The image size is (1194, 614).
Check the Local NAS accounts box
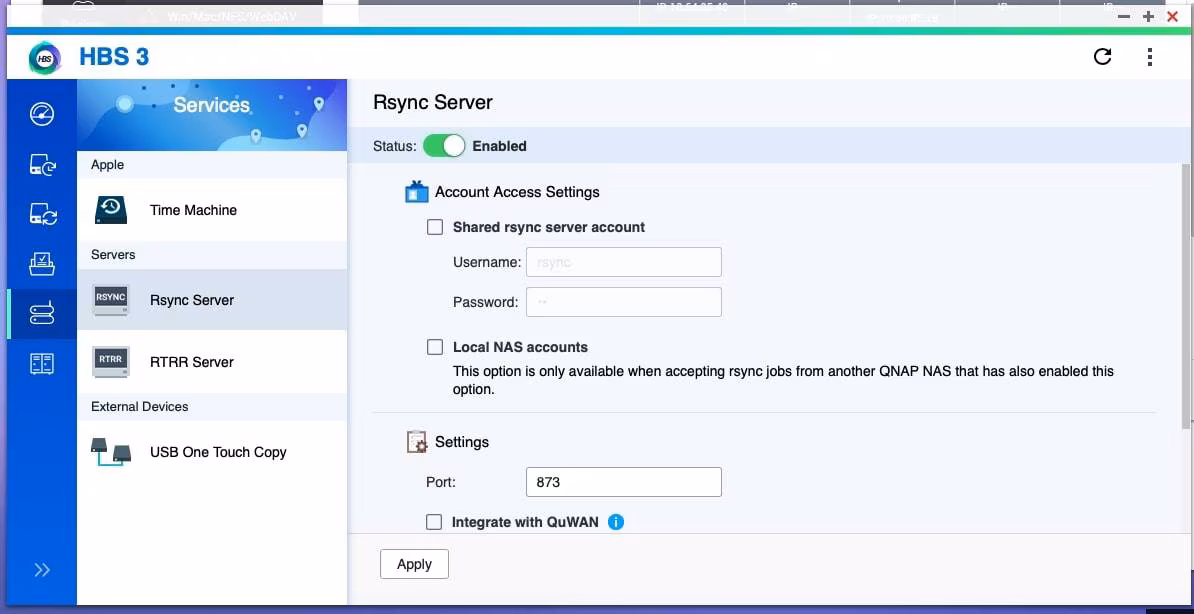(x=435, y=347)
